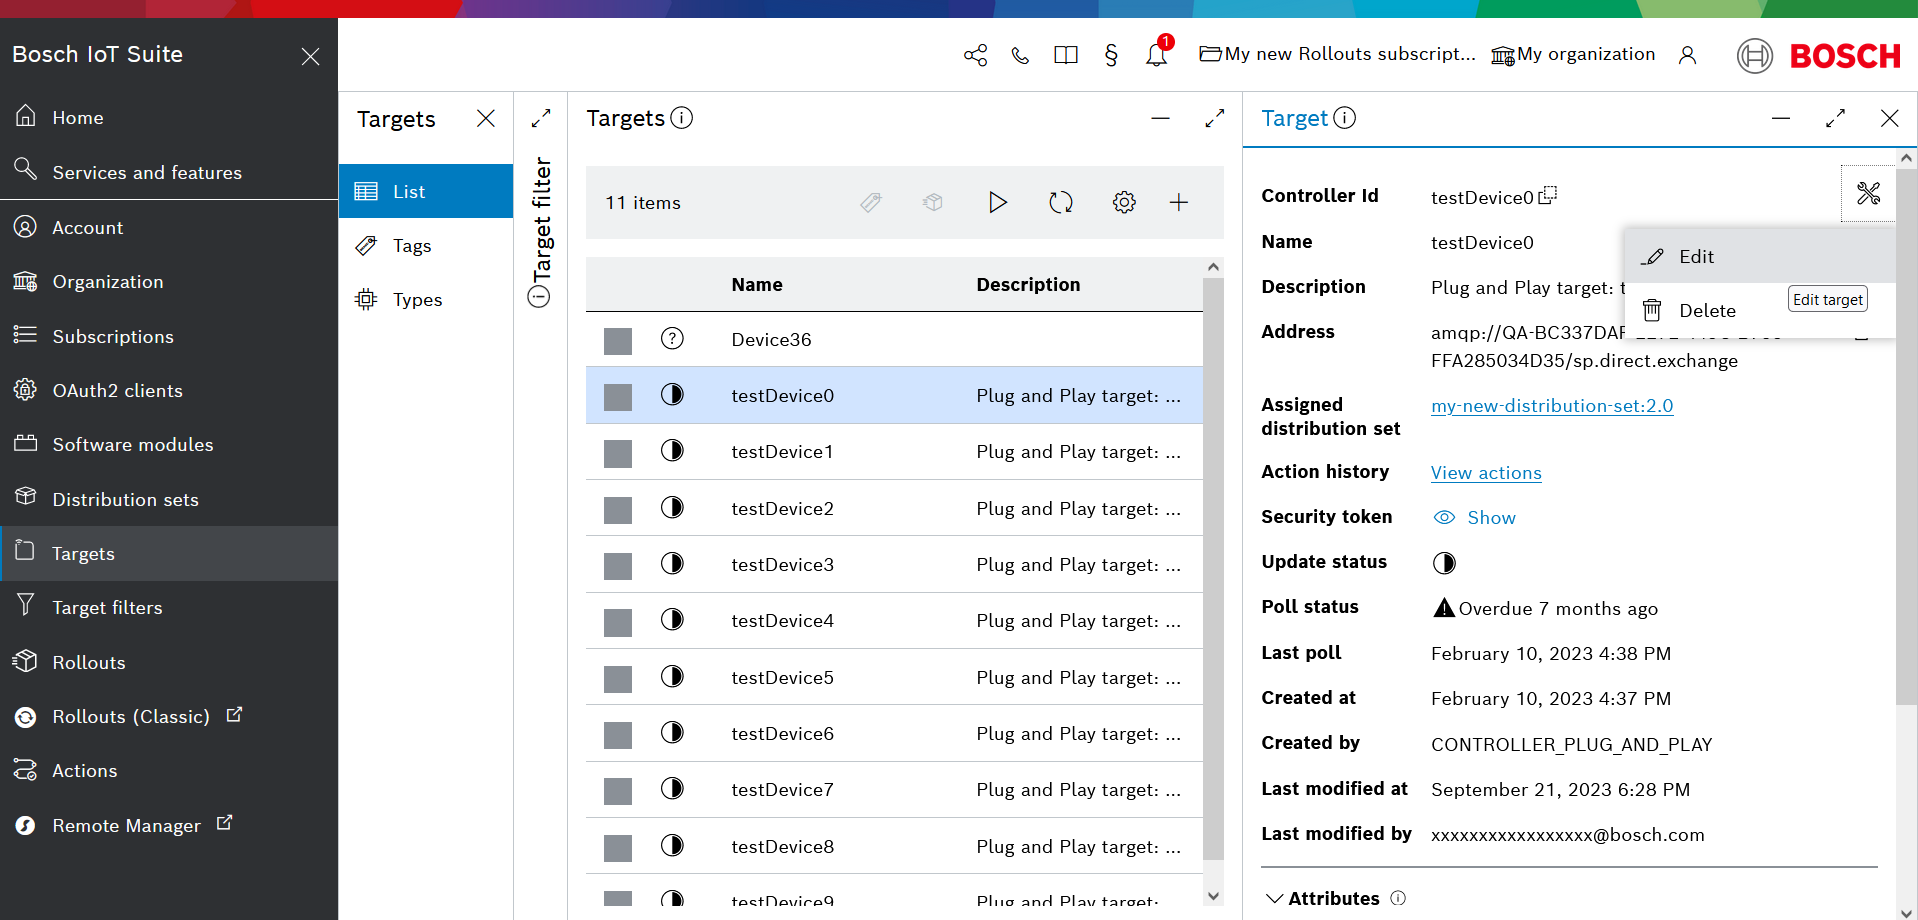The height and width of the screenshot is (920, 1918).
Task: Tick the checkbox for testDevice3
Action: click(x=618, y=566)
